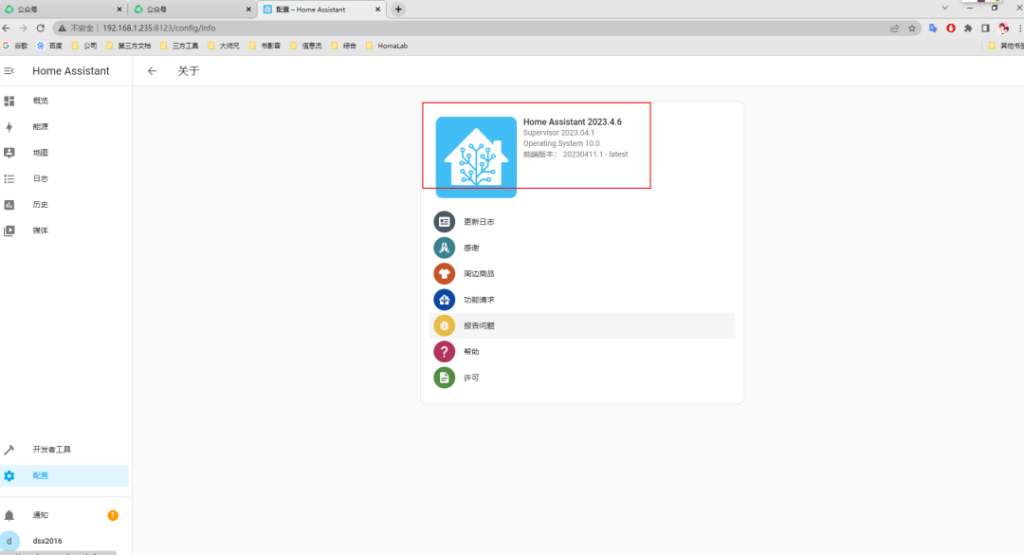Open the 媒体 media browser
Viewport: 1024px width, 555px height.
[64, 230]
